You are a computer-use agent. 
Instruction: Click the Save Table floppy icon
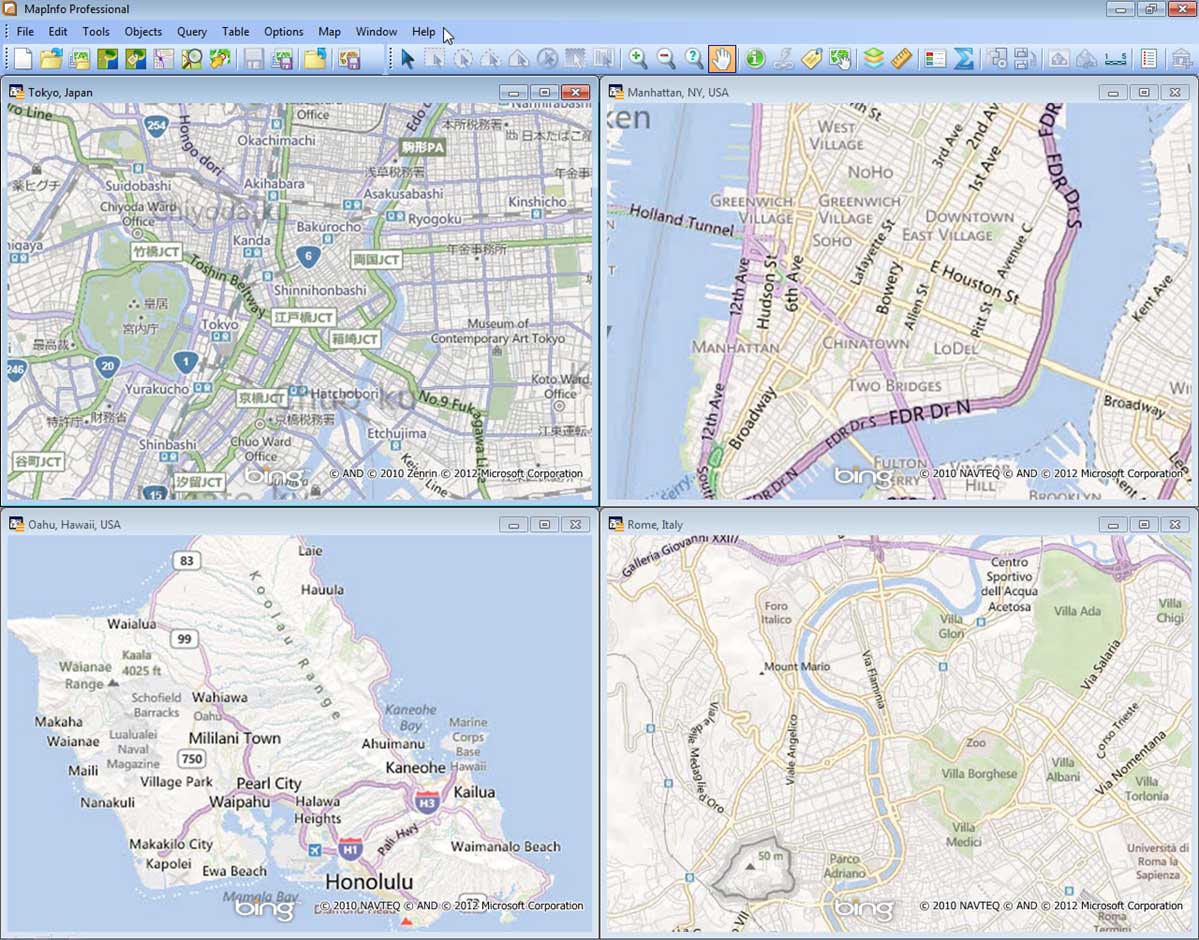tap(254, 59)
